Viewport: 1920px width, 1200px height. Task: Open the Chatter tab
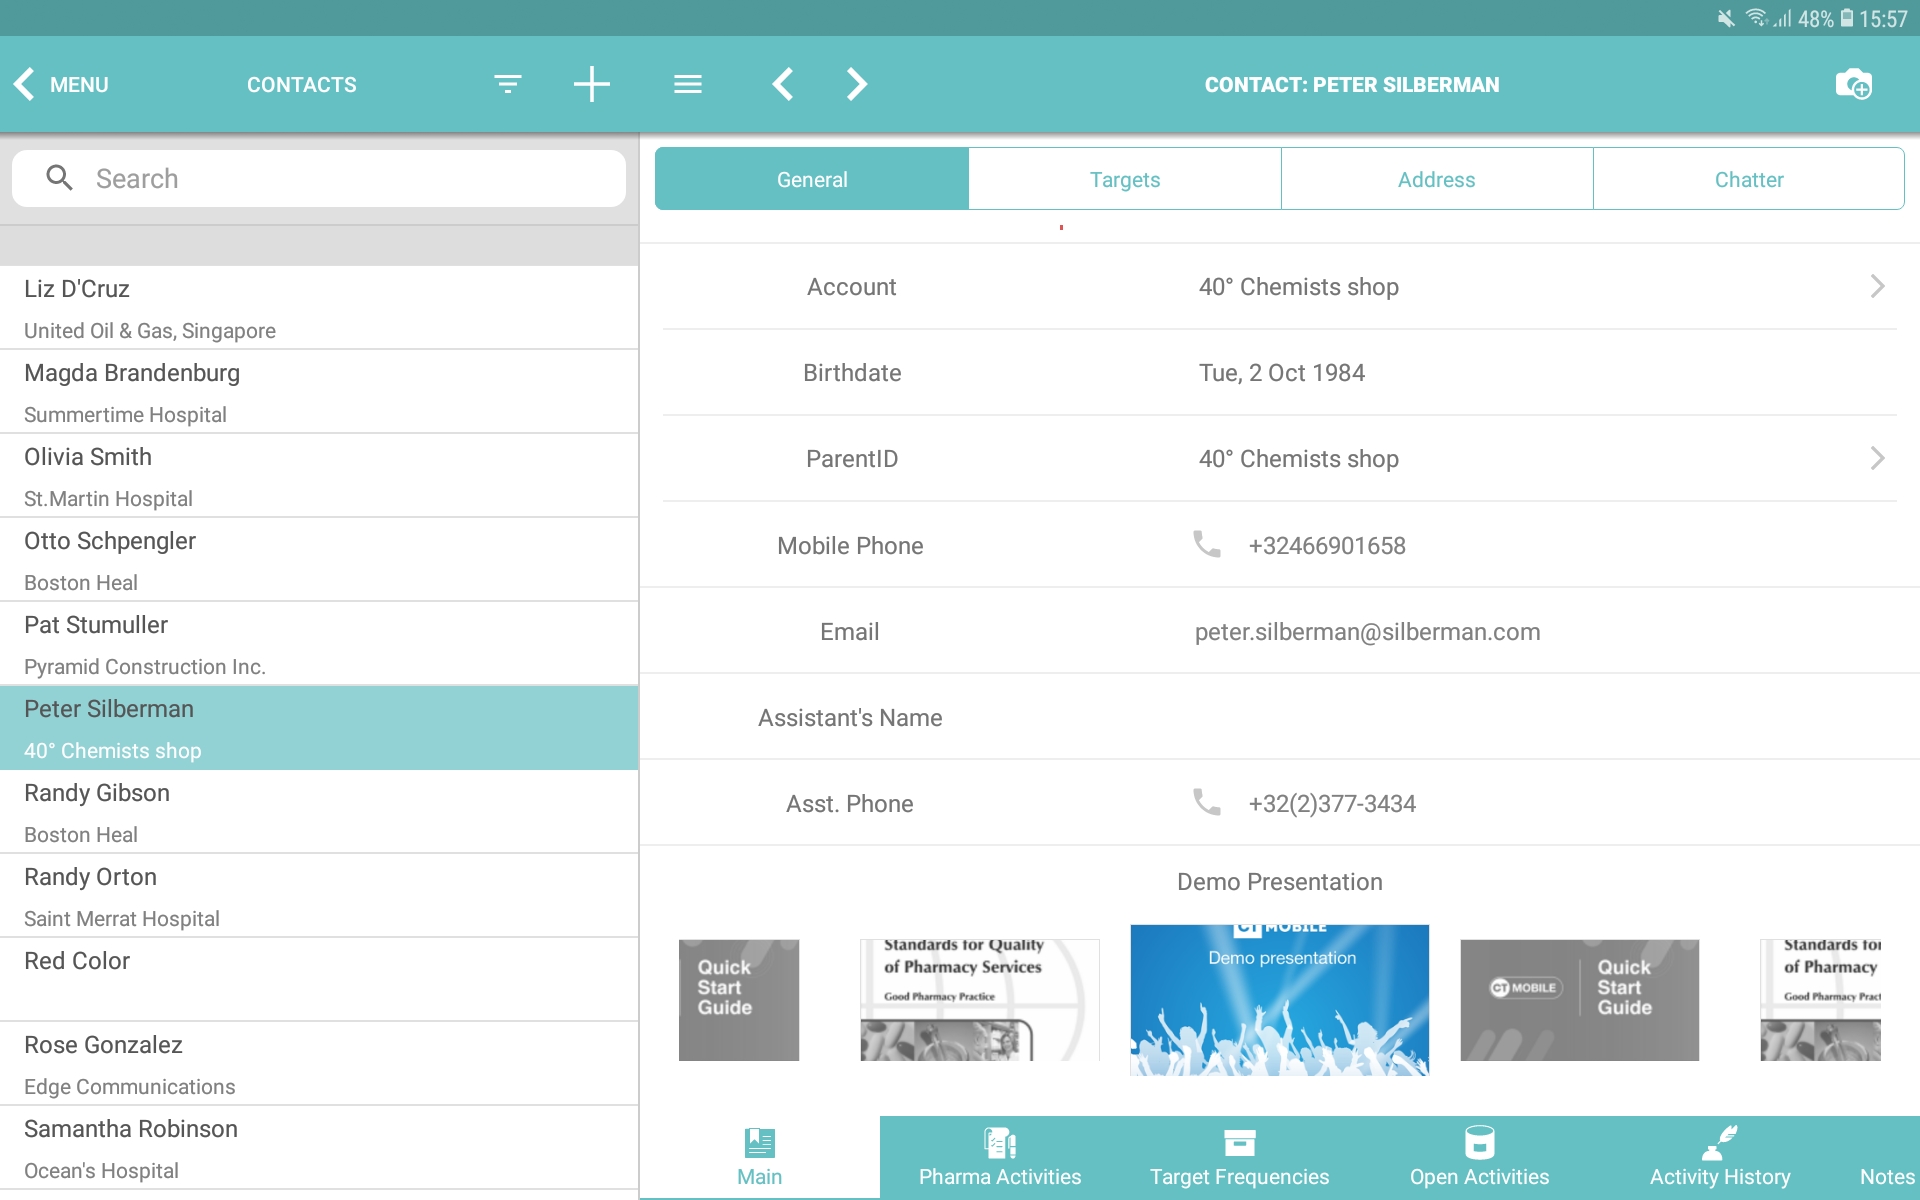click(1749, 180)
